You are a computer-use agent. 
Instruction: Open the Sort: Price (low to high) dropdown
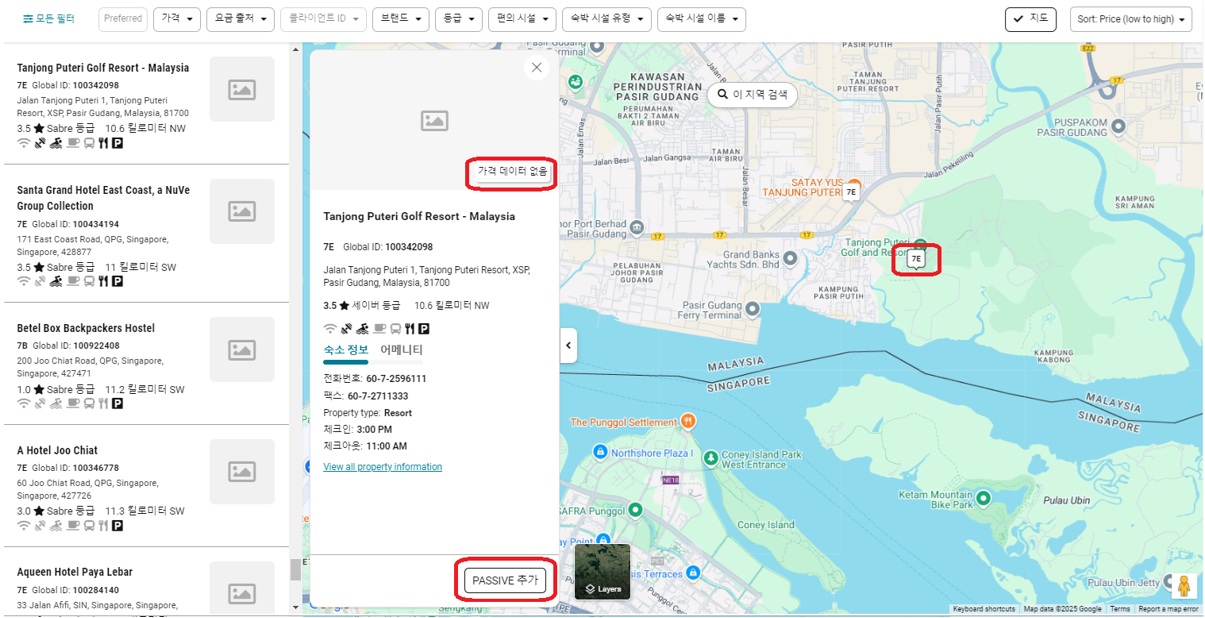click(1131, 19)
